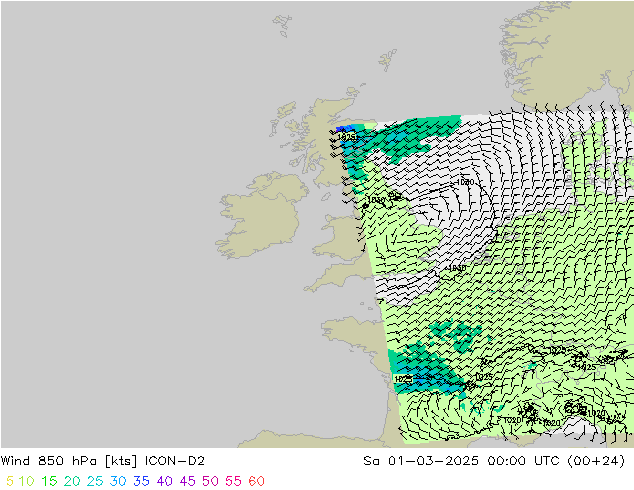Click the legend value 50 in magenta

click(x=211, y=481)
